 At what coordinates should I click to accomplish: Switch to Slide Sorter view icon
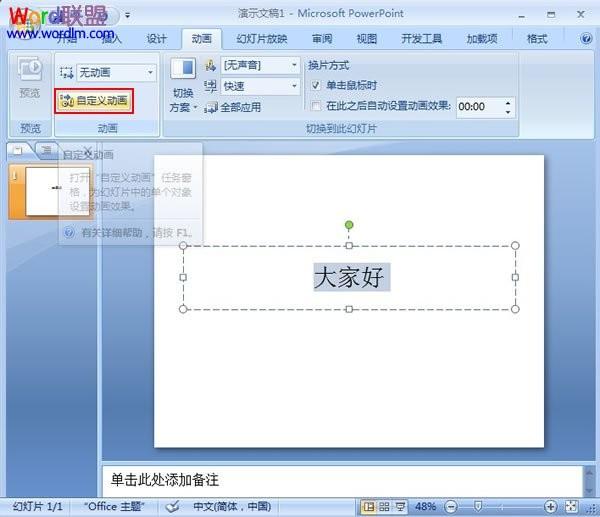tap(384, 507)
